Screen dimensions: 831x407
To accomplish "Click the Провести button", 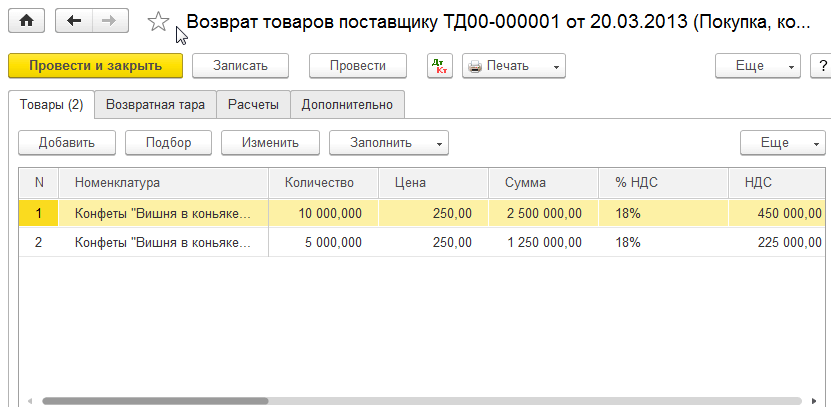I will pos(357,65).
